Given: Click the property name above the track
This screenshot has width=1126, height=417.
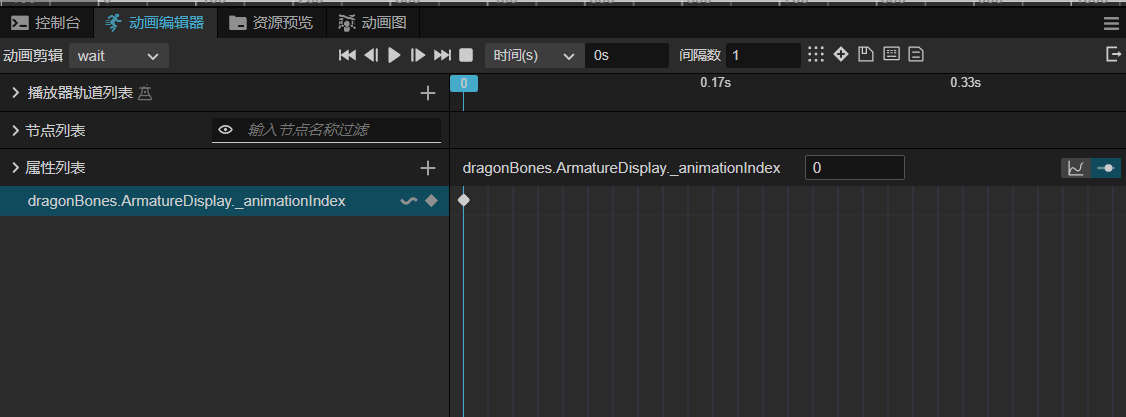Looking at the screenshot, I should click(x=621, y=168).
